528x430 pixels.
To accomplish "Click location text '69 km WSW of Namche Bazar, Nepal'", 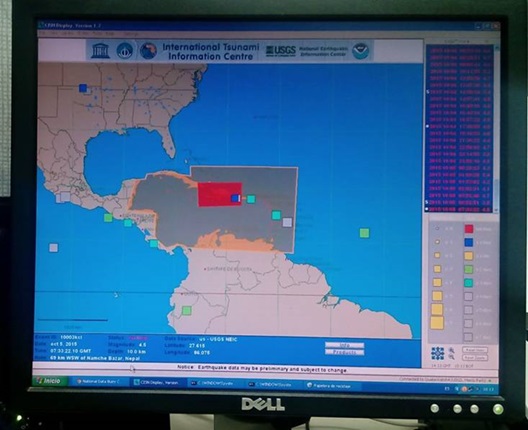I will point(95,358).
